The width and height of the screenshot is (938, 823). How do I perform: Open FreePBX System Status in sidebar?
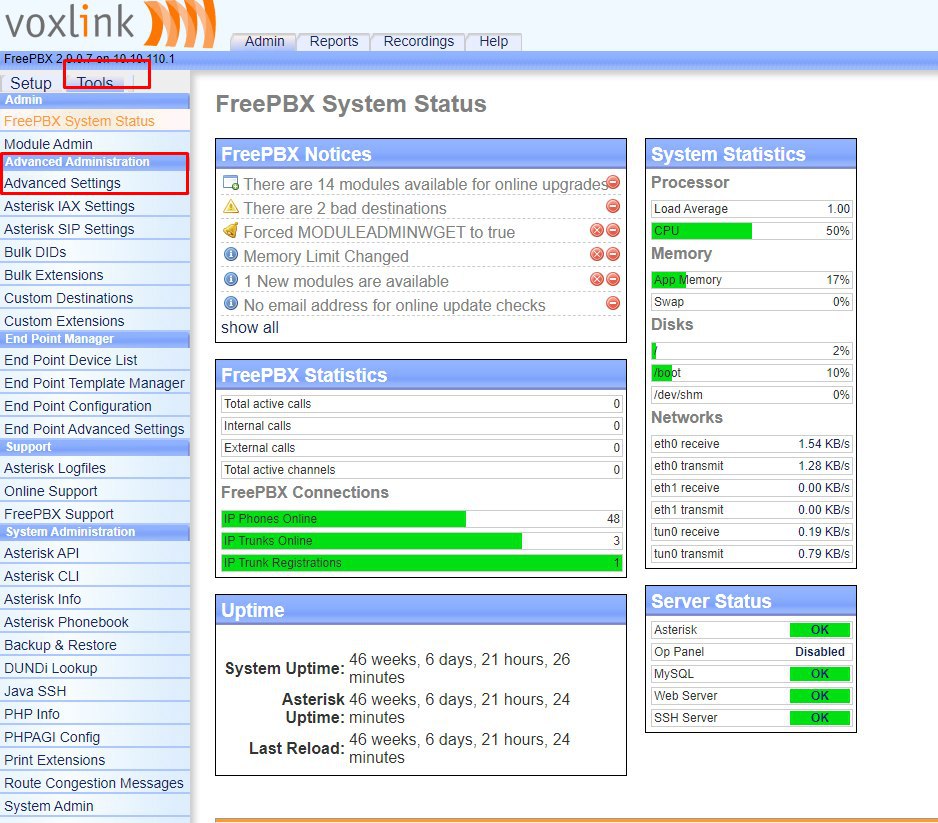[95, 121]
